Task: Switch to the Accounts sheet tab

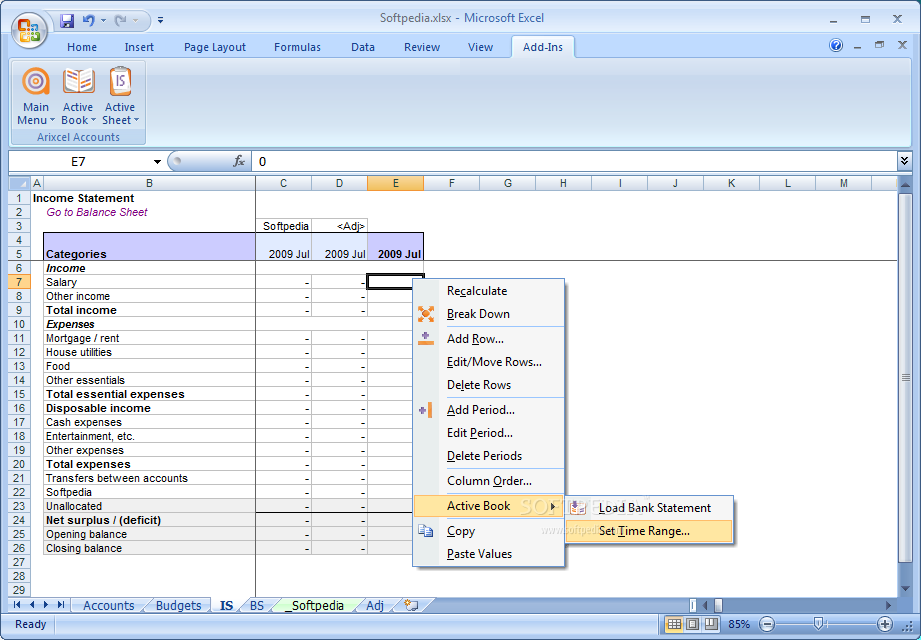Action: point(109,605)
